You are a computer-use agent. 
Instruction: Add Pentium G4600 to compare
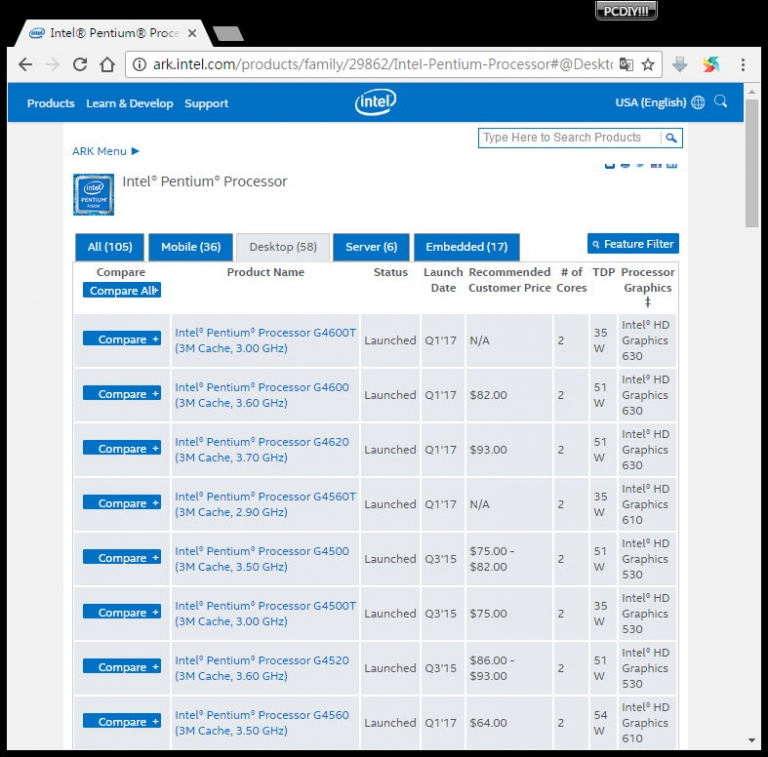coord(122,394)
